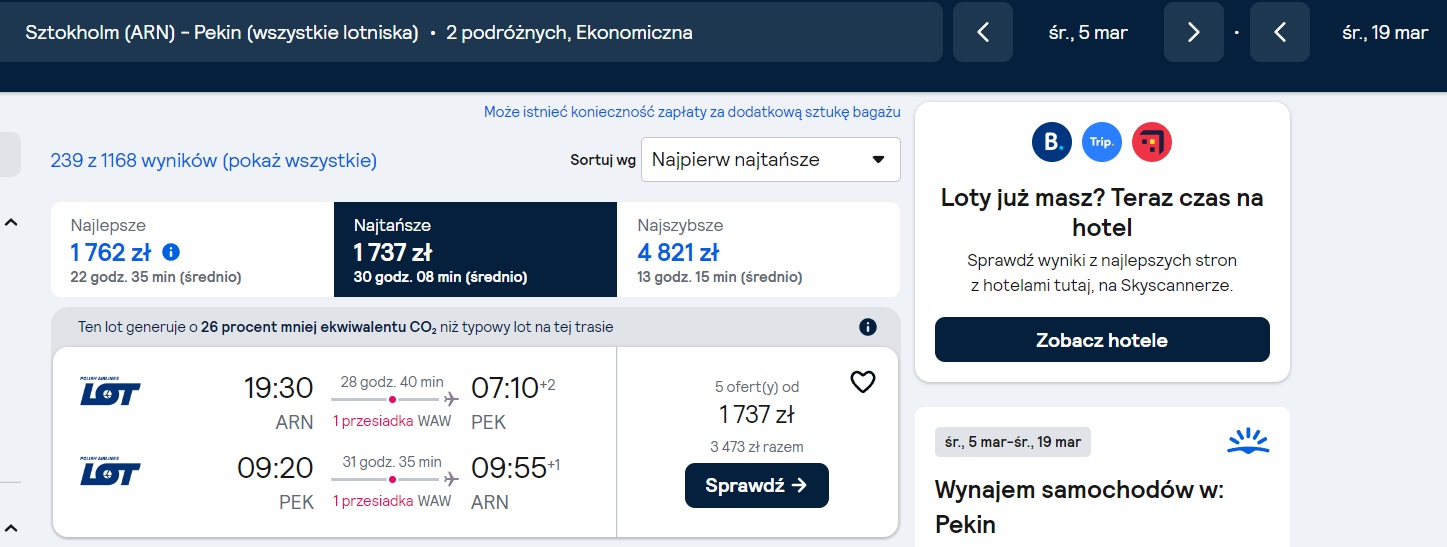Select the Najlepsze tab
The height and width of the screenshot is (547, 1447).
click(x=192, y=250)
